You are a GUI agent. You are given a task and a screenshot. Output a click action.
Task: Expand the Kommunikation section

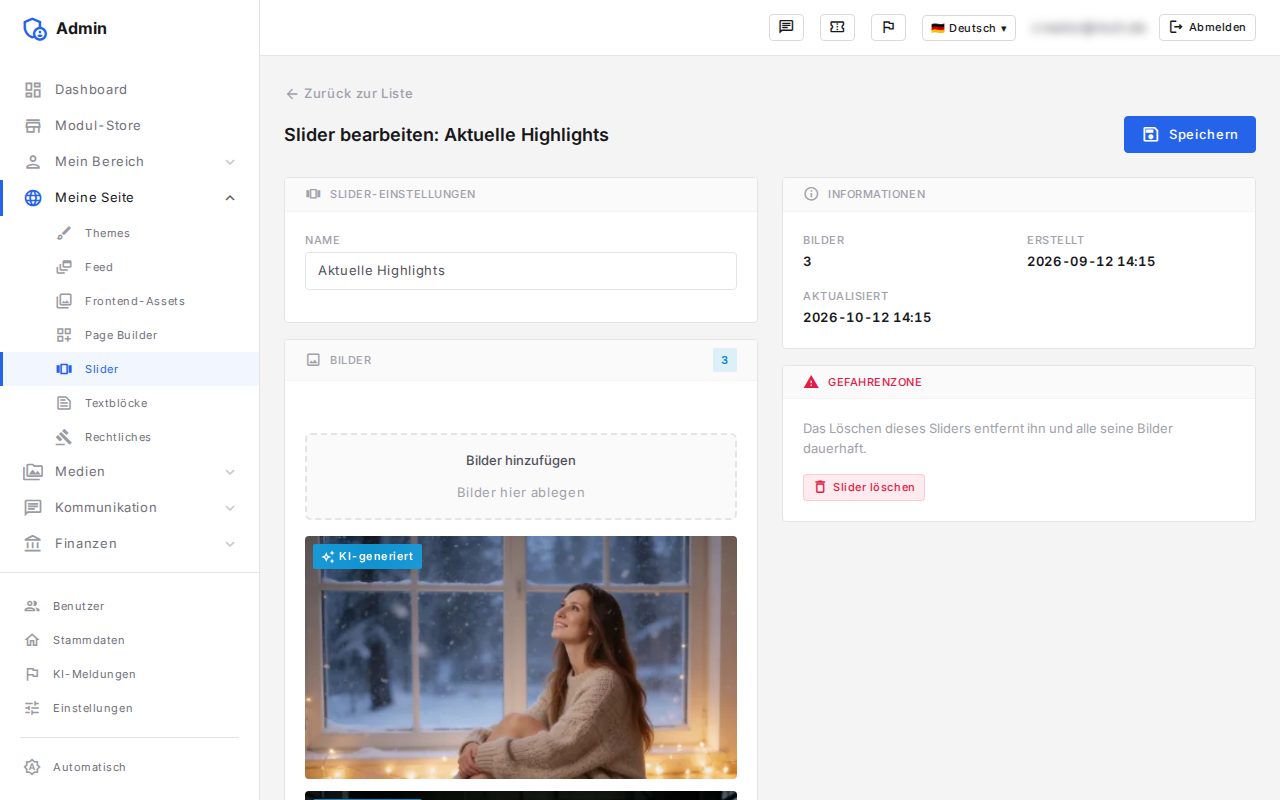coord(130,508)
